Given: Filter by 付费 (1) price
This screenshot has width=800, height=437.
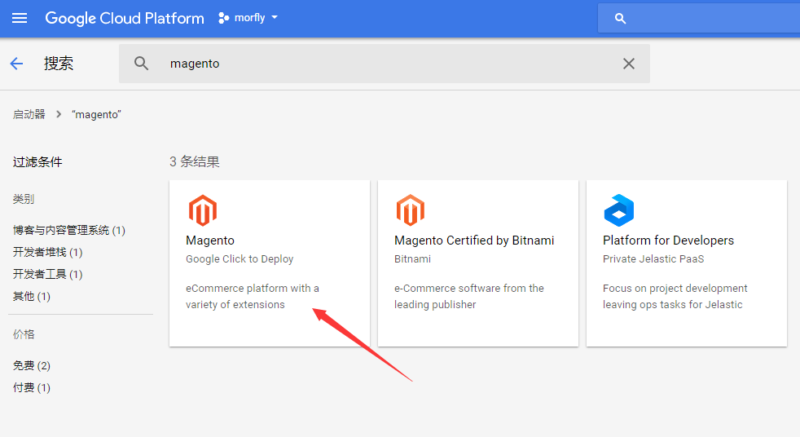Looking at the screenshot, I should point(32,387).
